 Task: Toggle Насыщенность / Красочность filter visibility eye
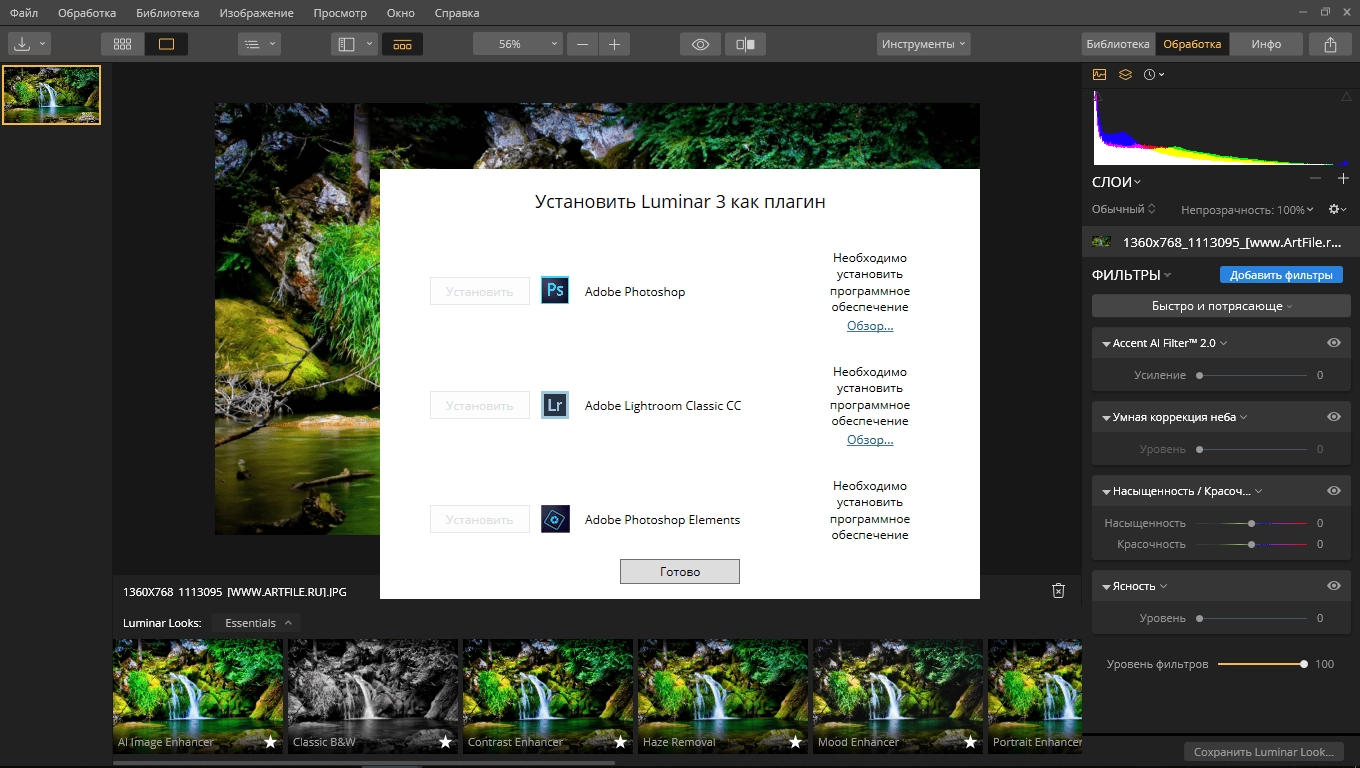[1334, 491]
